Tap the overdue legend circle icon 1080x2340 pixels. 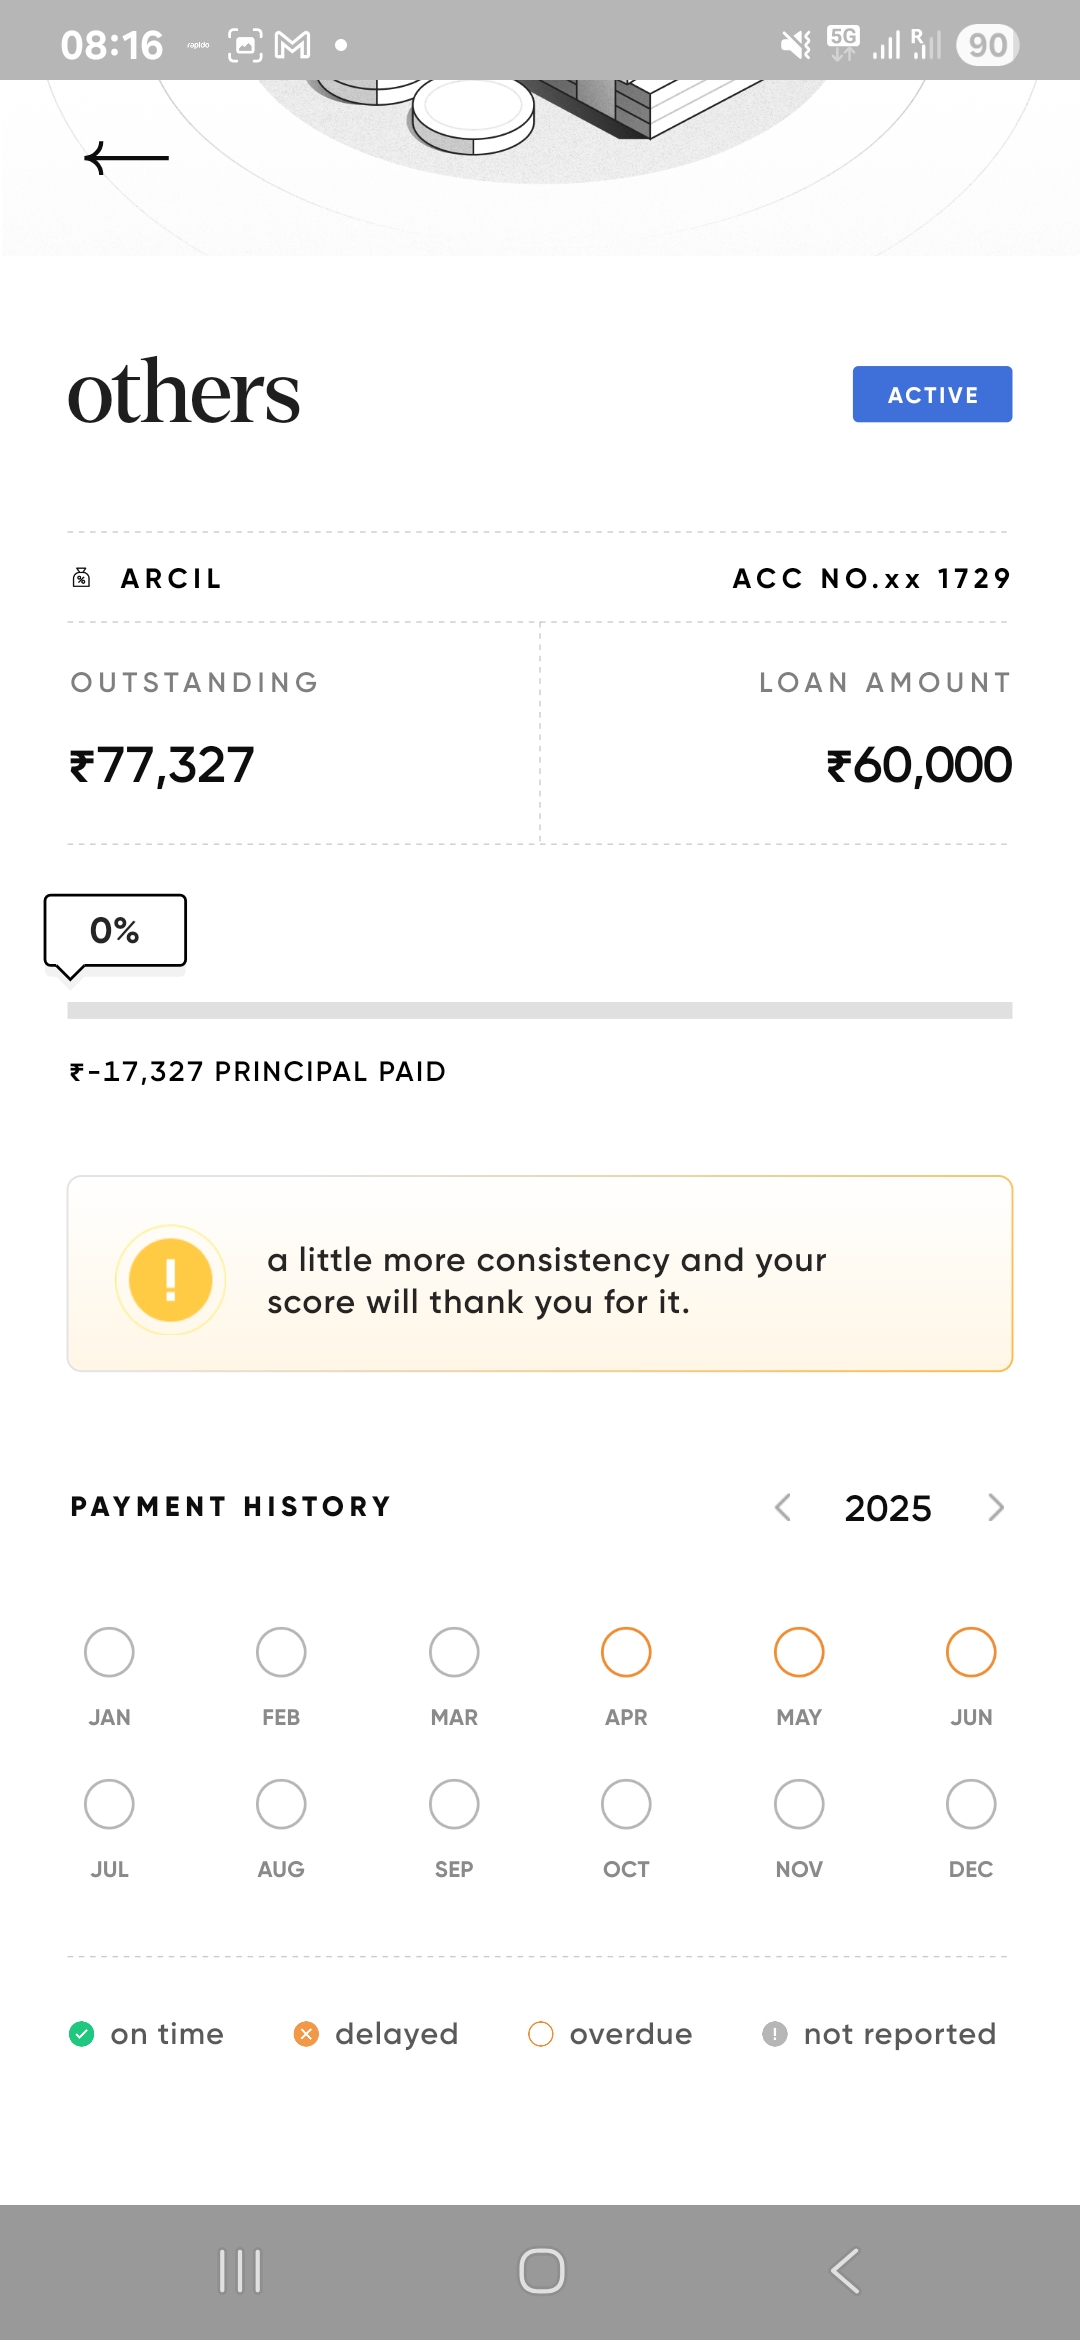[541, 2034]
